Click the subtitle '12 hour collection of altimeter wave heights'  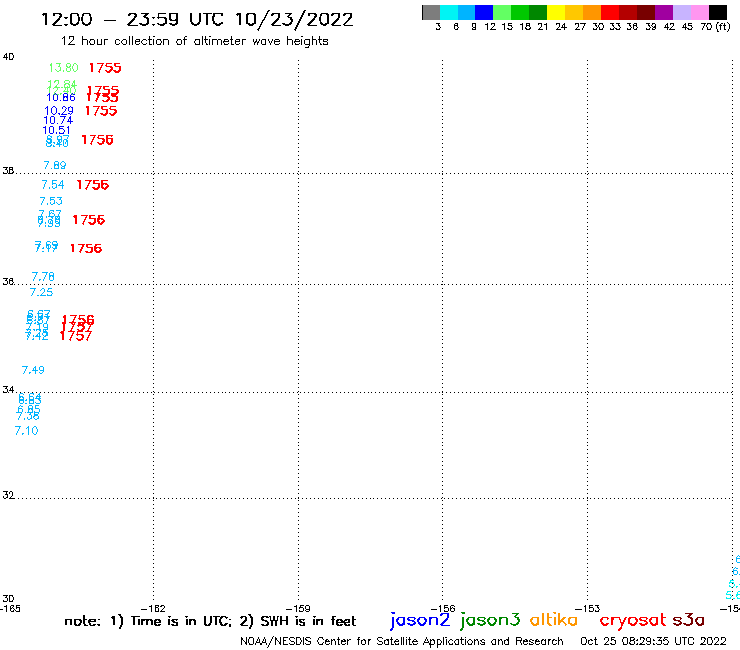[x=194, y=41]
